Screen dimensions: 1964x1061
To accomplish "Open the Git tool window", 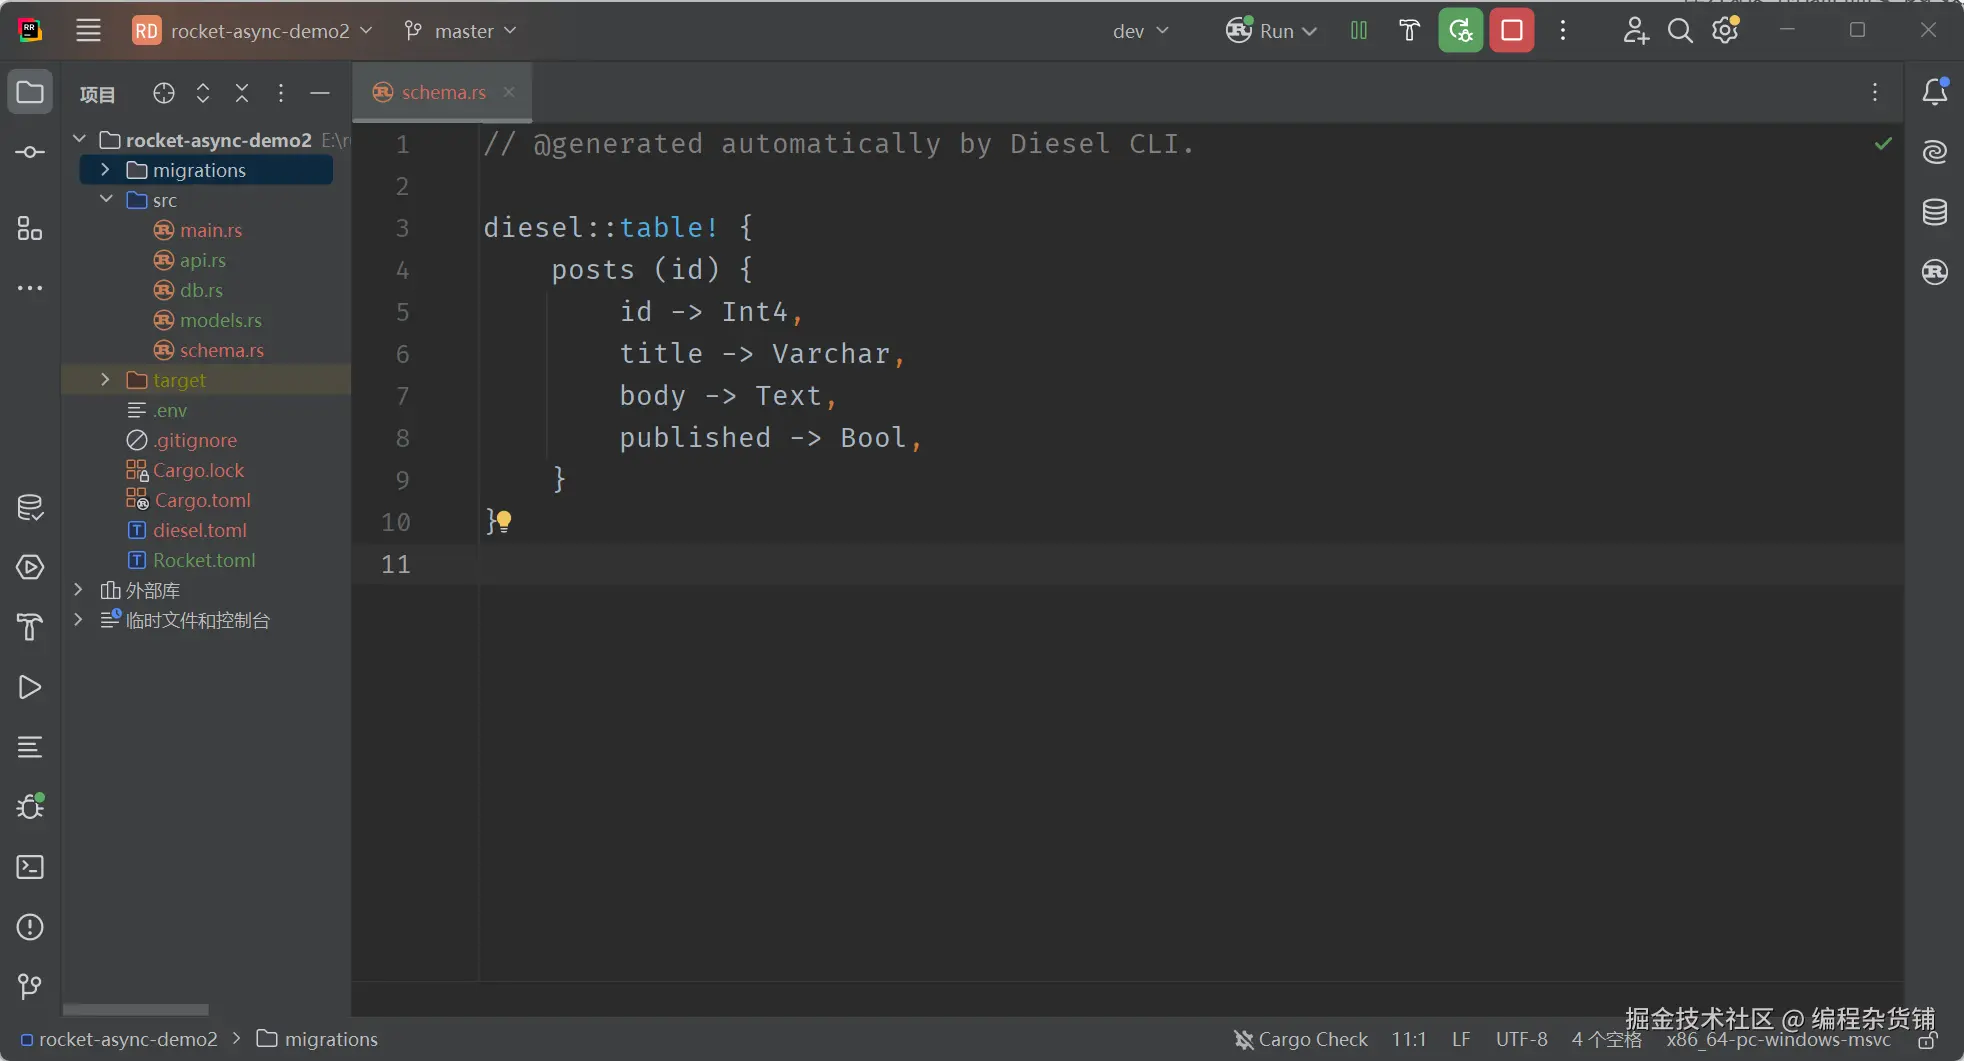I will pyautogui.click(x=30, y=987).
